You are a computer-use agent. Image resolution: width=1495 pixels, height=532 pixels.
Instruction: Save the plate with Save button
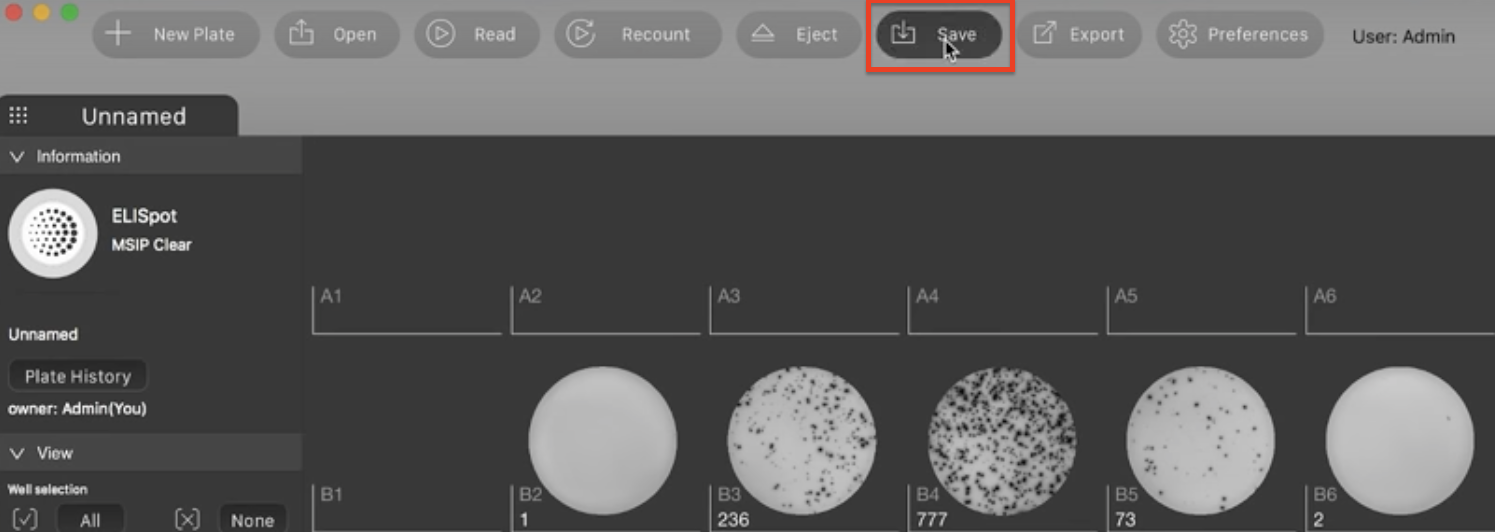[x=939, y=34]
